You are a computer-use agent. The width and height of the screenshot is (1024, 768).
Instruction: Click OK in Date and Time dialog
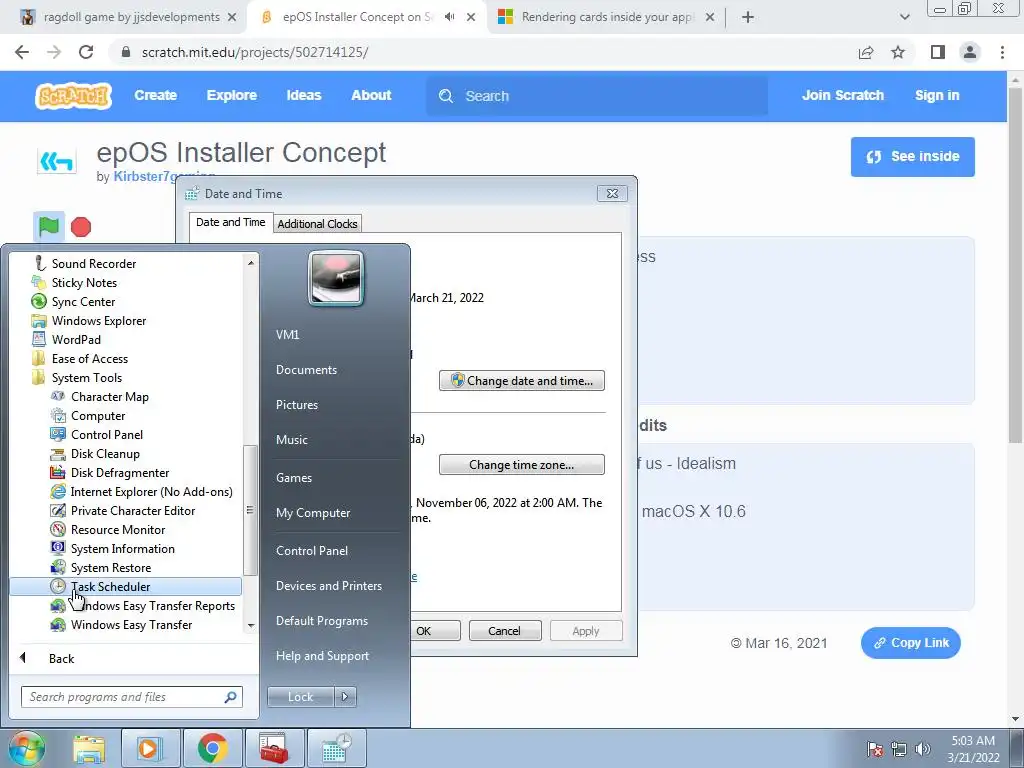click(x=434, y=631)
